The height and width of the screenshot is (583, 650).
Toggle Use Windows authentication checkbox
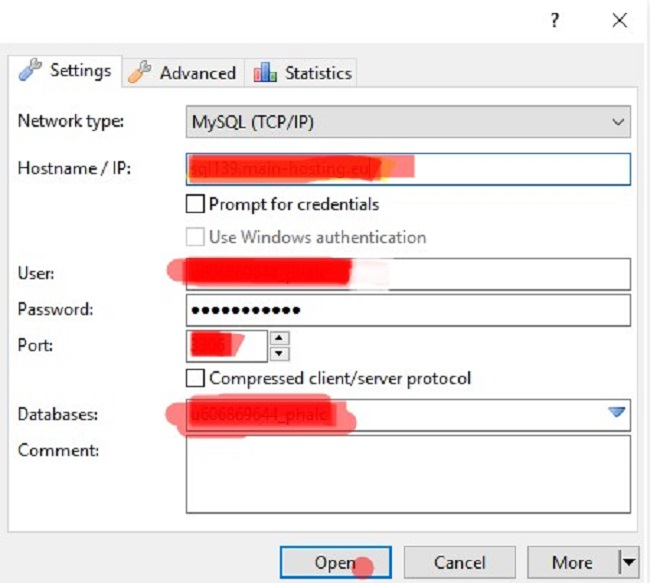196,237
